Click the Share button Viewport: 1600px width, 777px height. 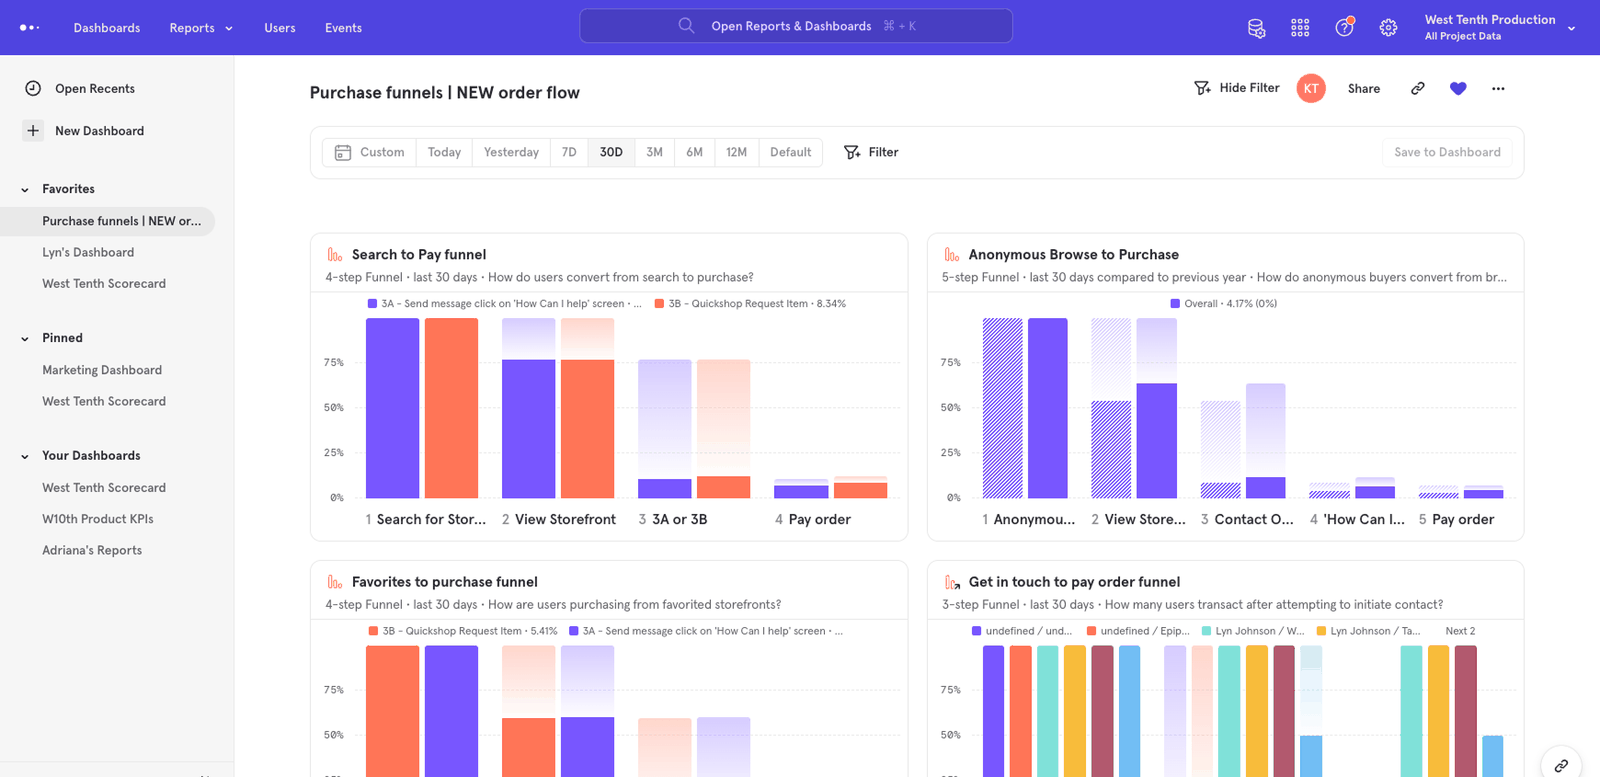click(x=1364, y=88)
